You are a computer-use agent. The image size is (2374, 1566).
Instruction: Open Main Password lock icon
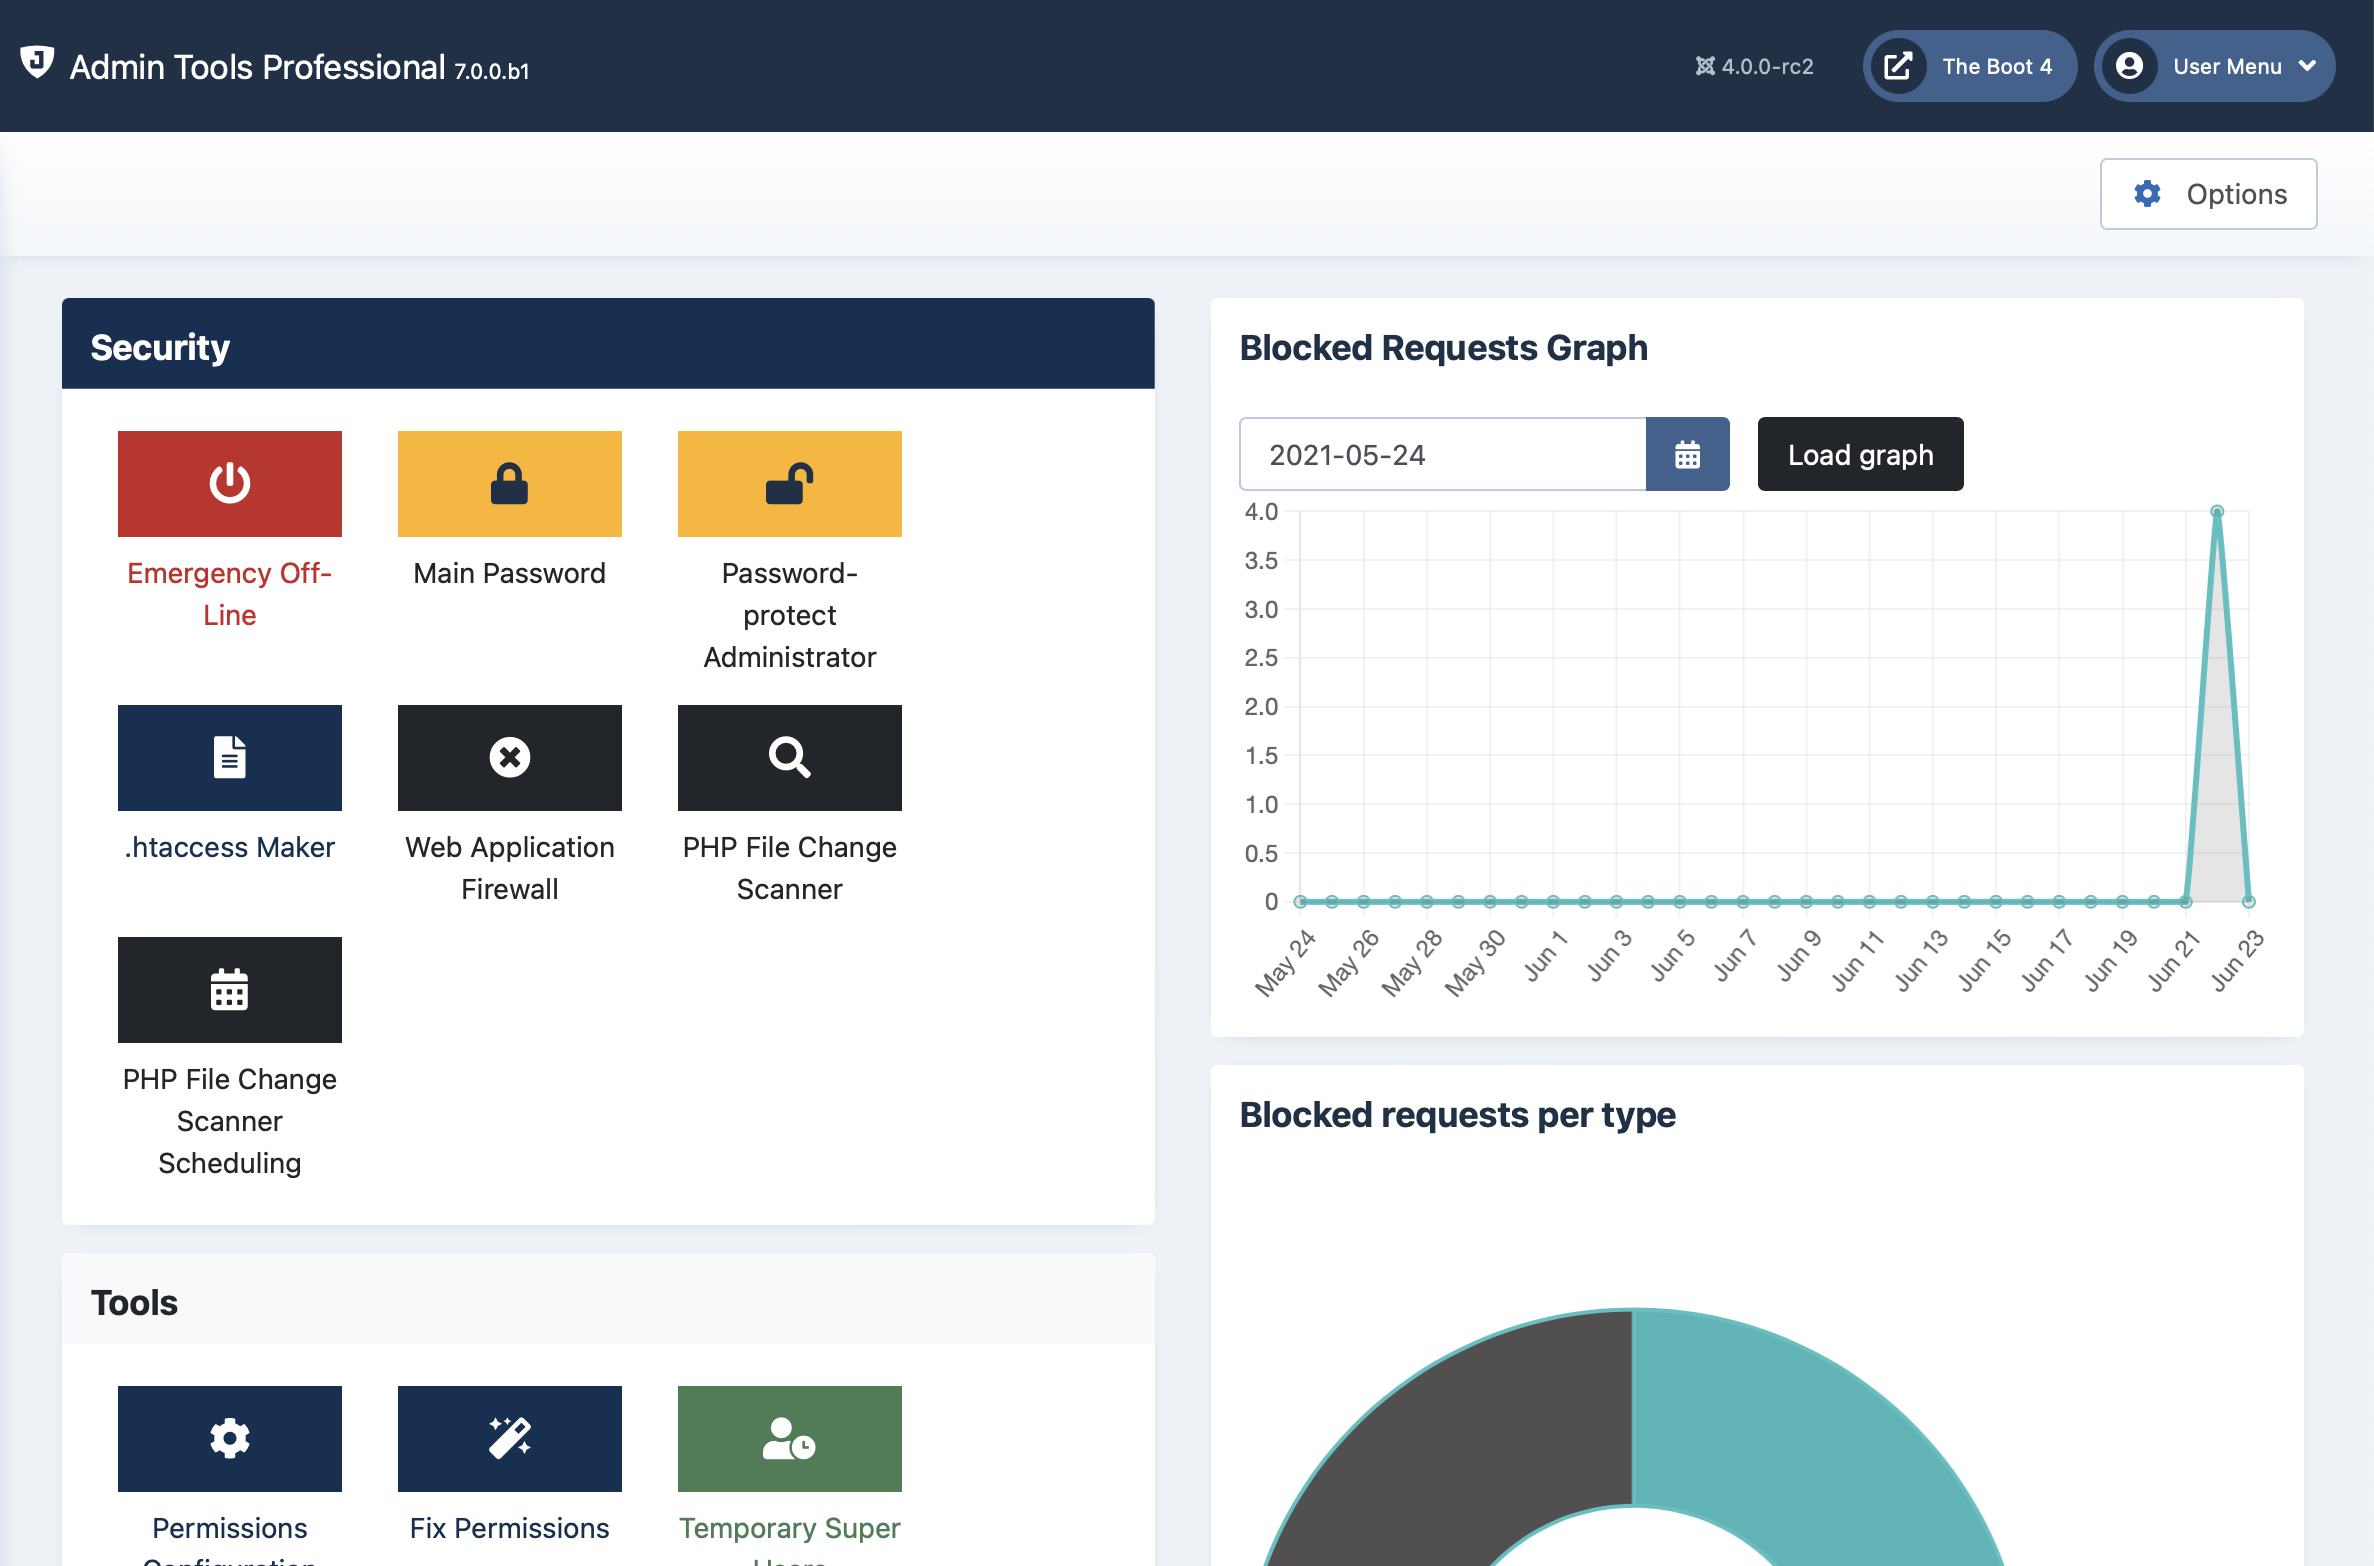[x=509, y=483]
